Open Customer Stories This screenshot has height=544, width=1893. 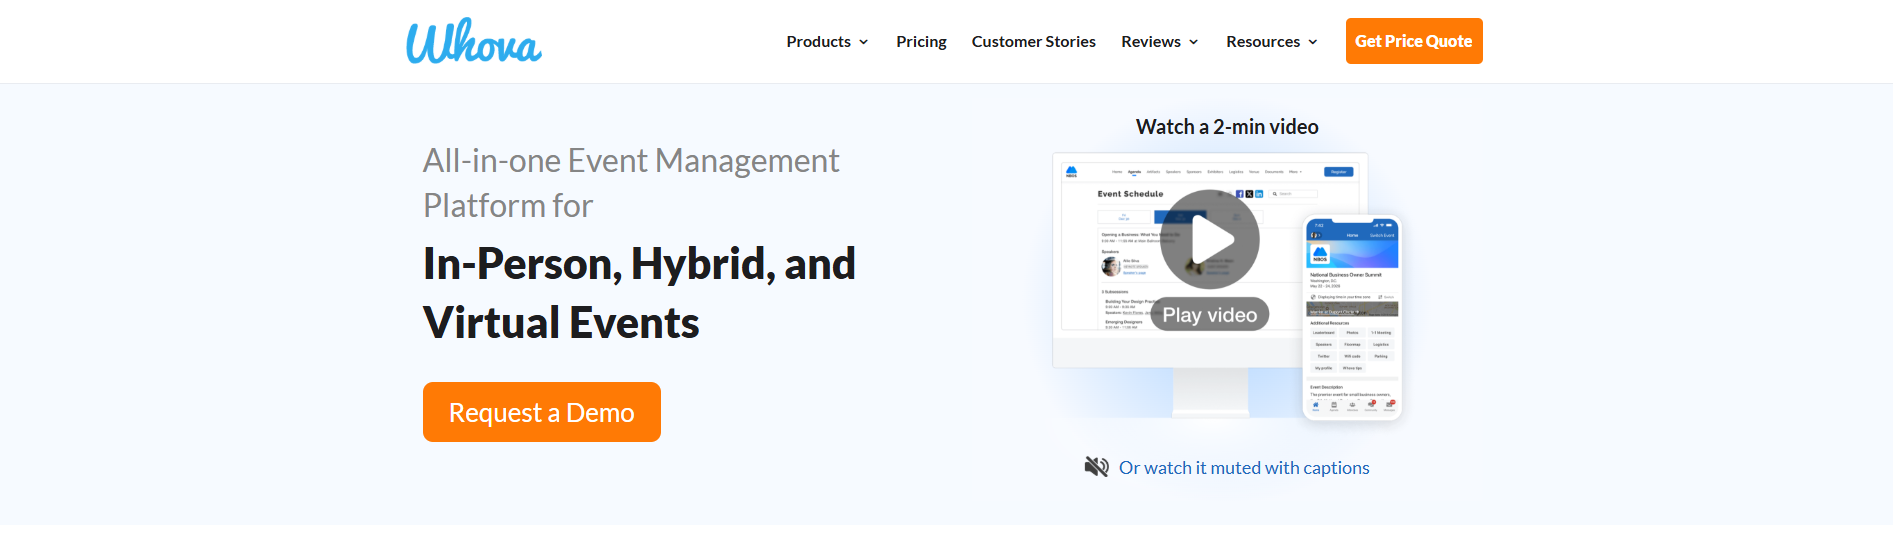1033,42
